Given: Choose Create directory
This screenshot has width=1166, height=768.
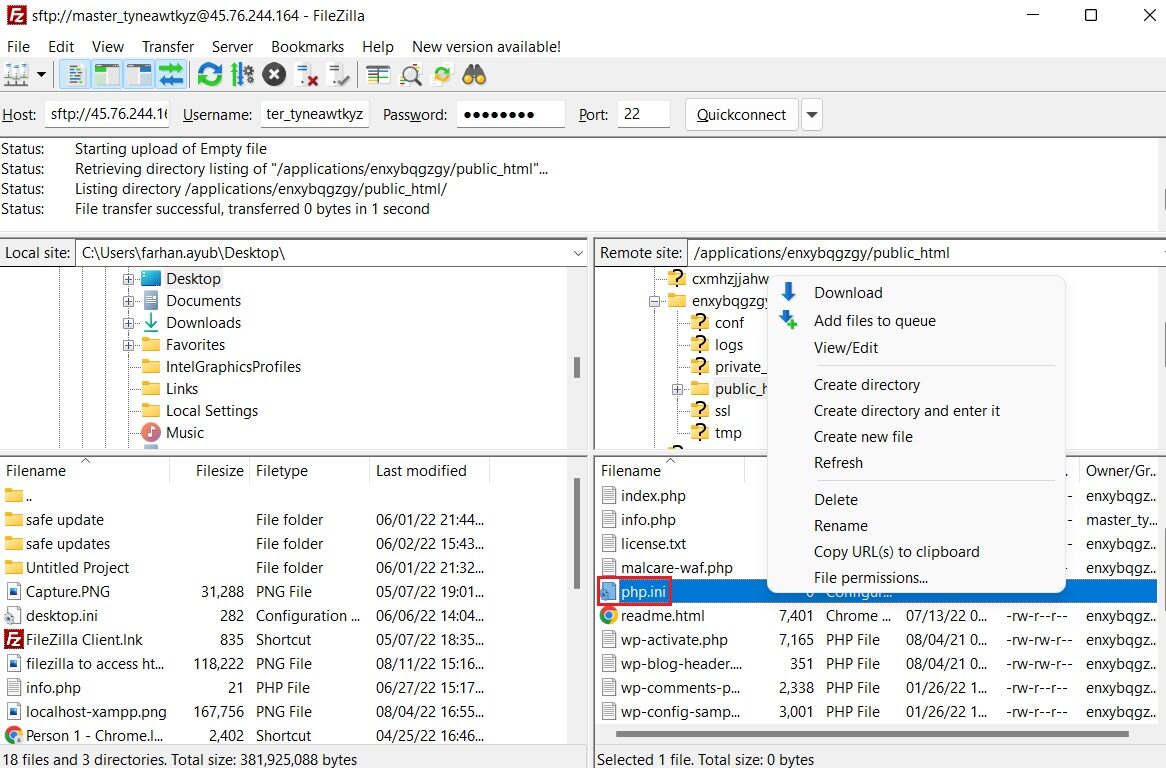Looking at the screenshot, I should (916, 385).
